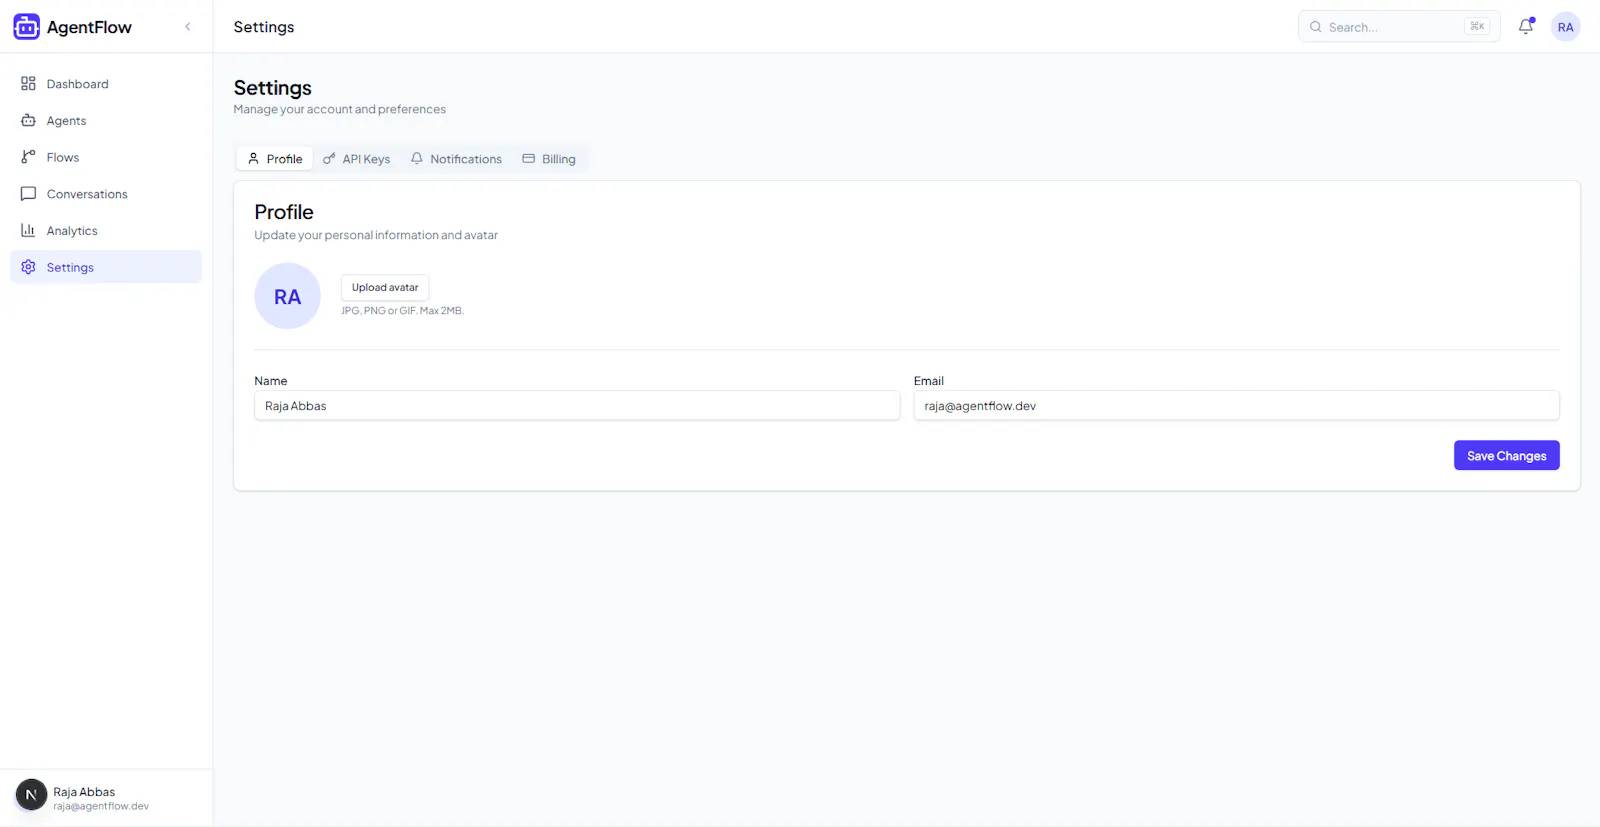Select Settings in the sidebar
This screenshot has height=827, width=1600.
click(106, 267)
